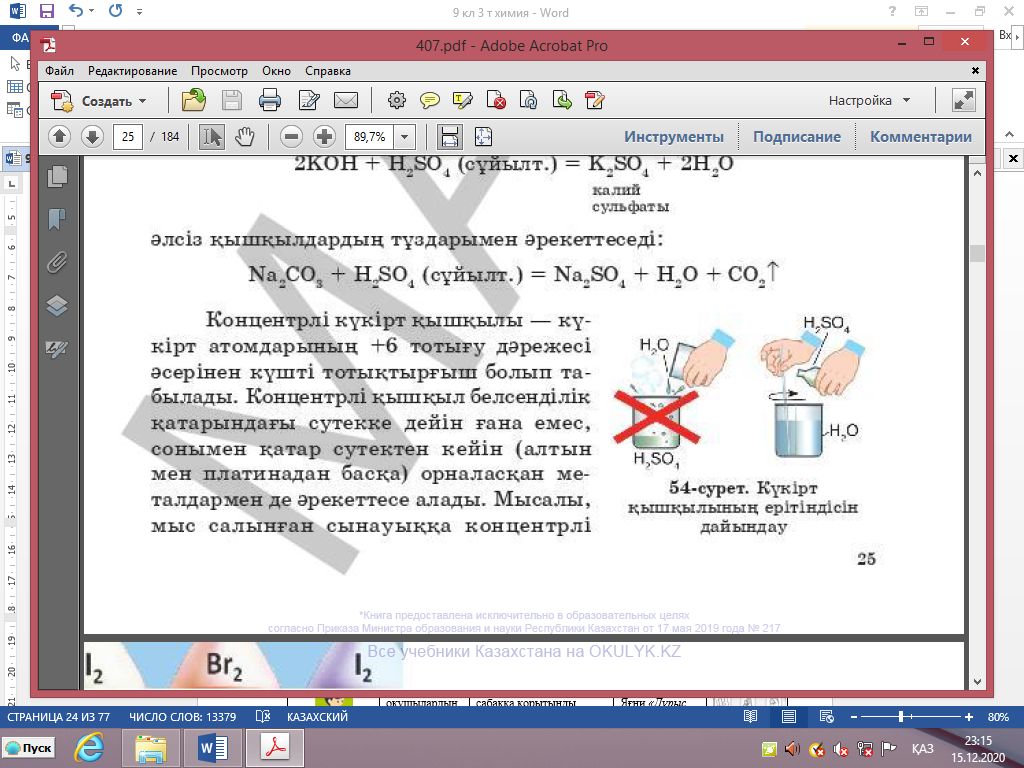Viewport: 1024px width, 768px height.
Task: Click the extract page icon
Action: pos(562,101)
